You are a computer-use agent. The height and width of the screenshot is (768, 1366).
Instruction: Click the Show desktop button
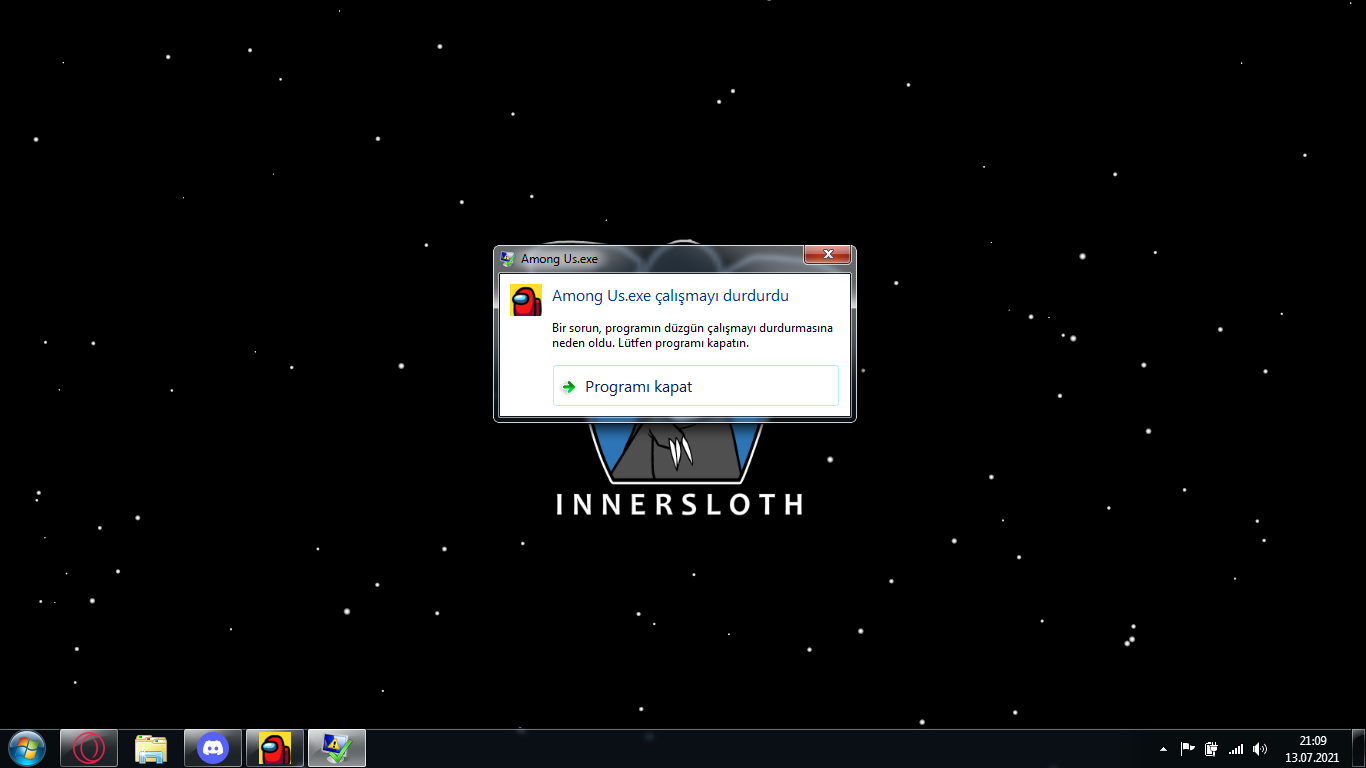[1358, 748]
